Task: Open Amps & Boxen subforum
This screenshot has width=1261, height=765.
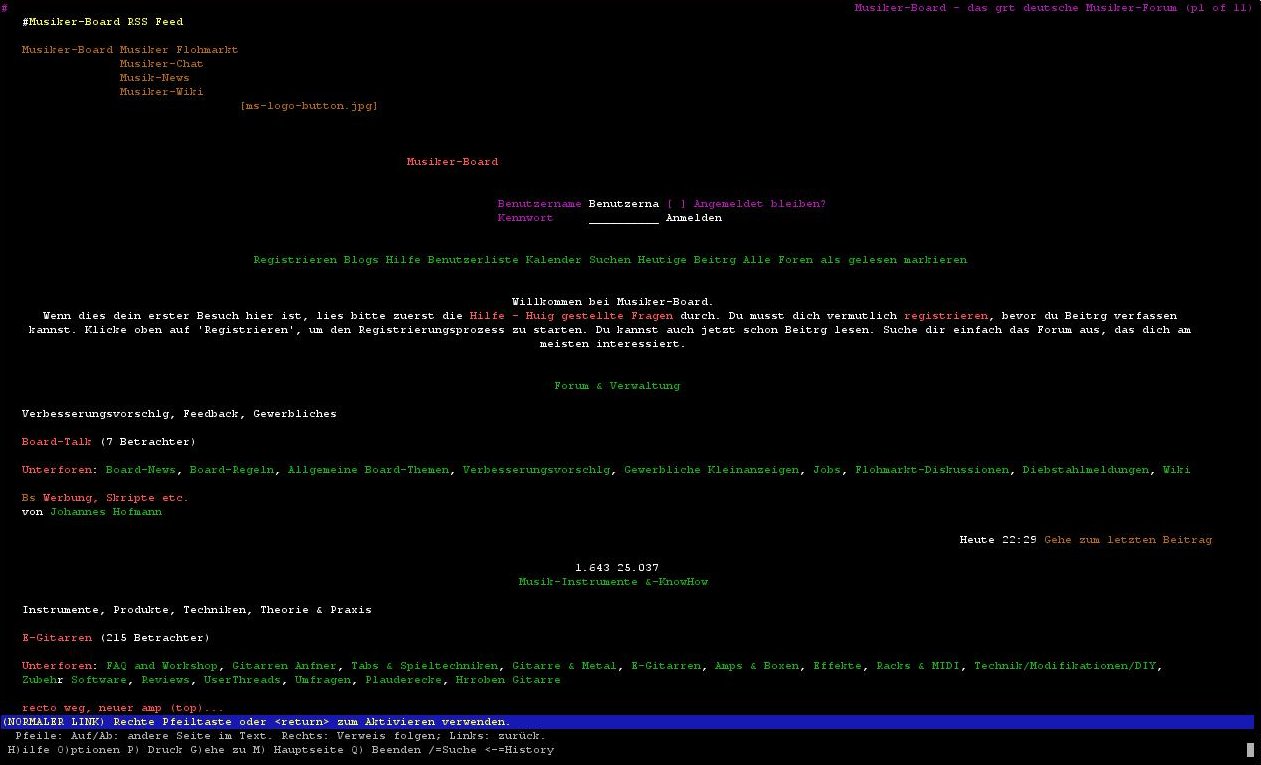Action: pyautogui.click(x=757, y=666)
